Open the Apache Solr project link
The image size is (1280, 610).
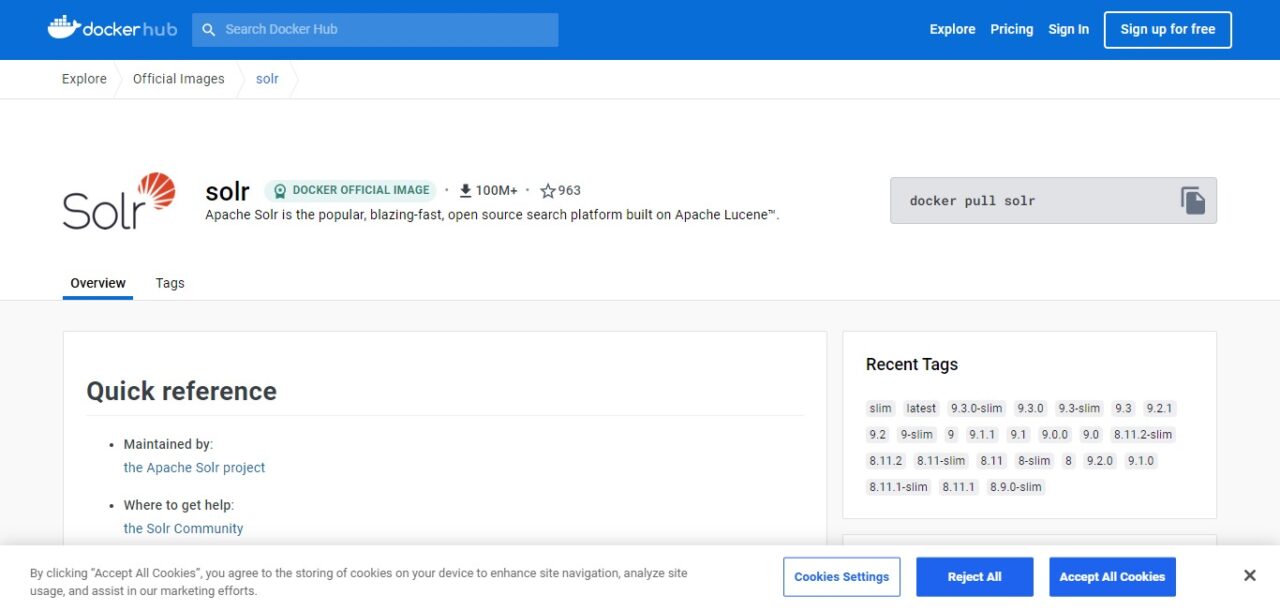194,467
